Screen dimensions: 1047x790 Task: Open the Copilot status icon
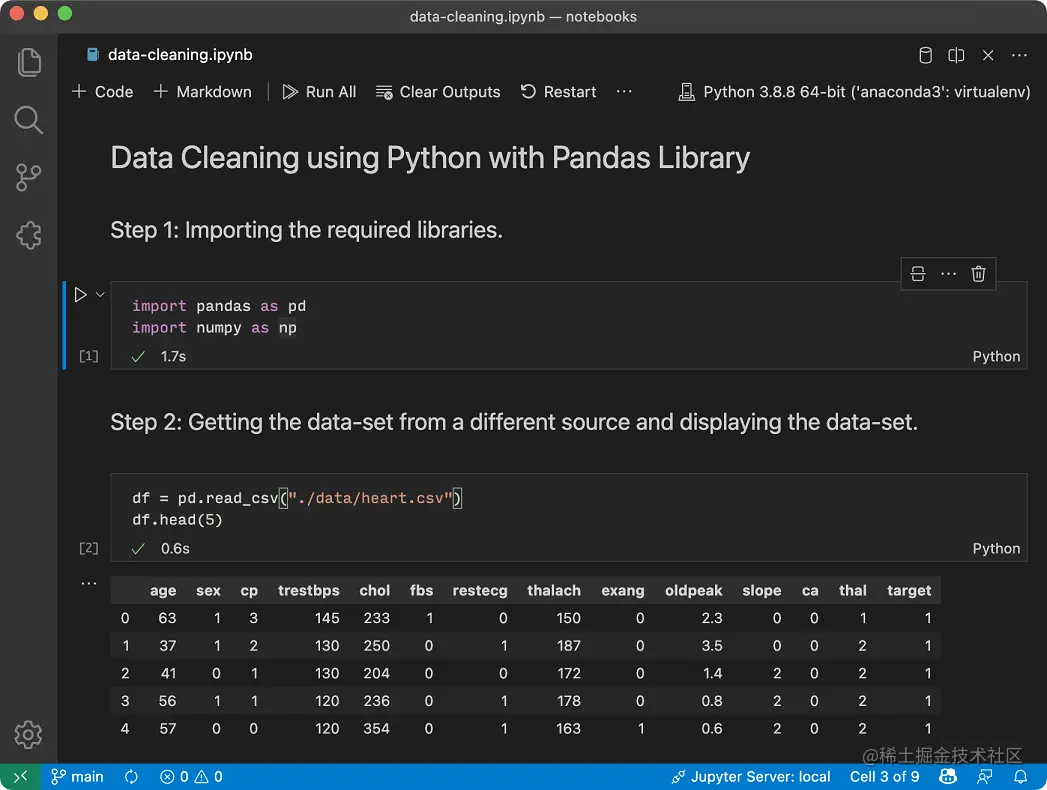click(948, 777)
